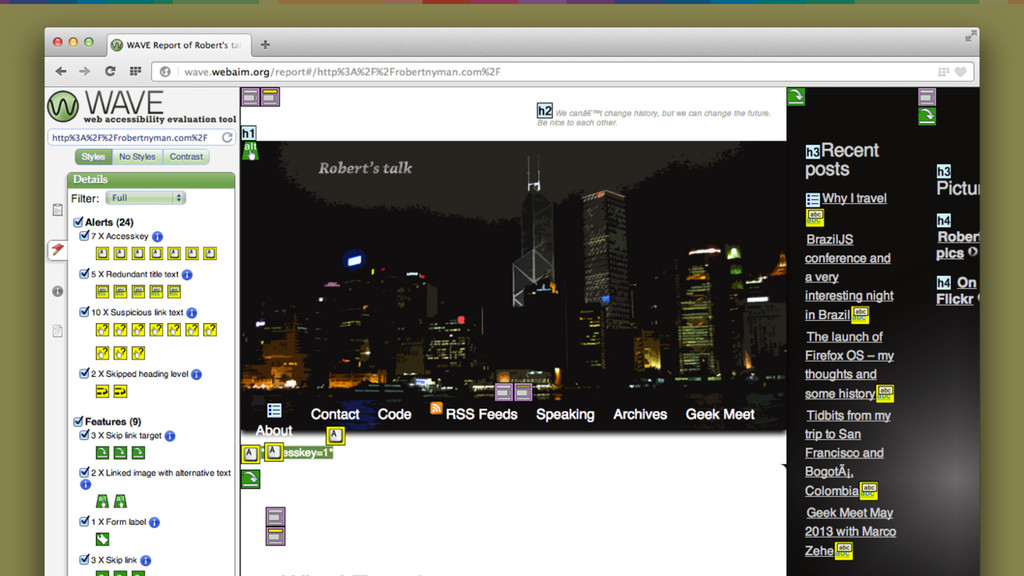Switch to the No Styles tab

(137, 157)
